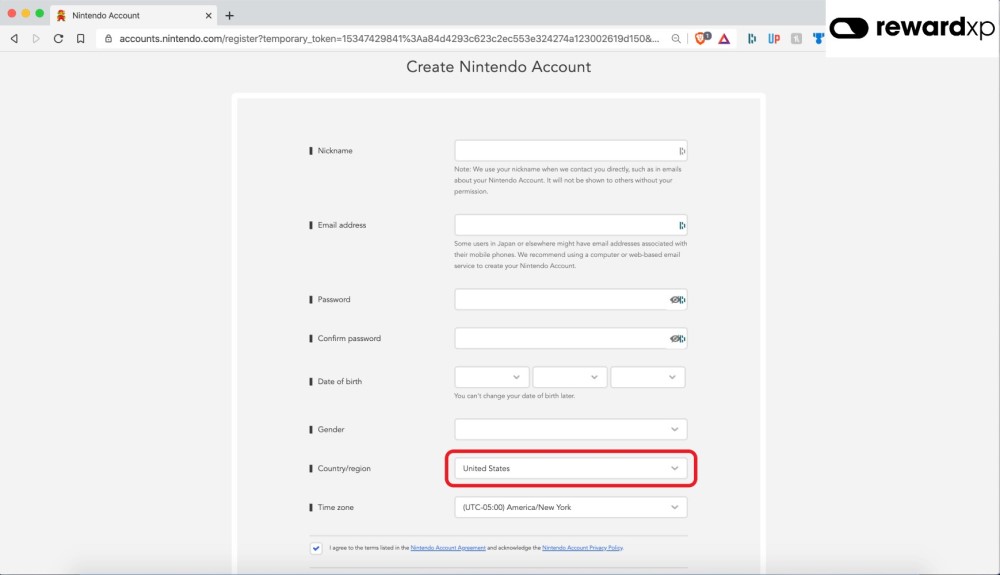Click the Brave Shields lion icon
This screenshot has height=575, width=1000.
(x=701, y=38)
